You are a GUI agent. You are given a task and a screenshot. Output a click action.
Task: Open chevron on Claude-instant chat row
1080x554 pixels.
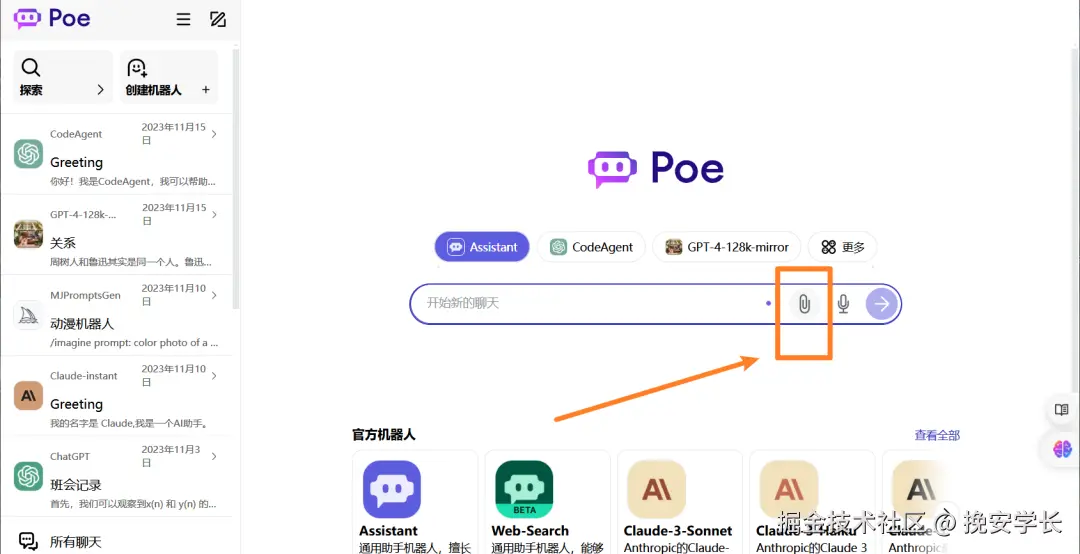[214, 376]
